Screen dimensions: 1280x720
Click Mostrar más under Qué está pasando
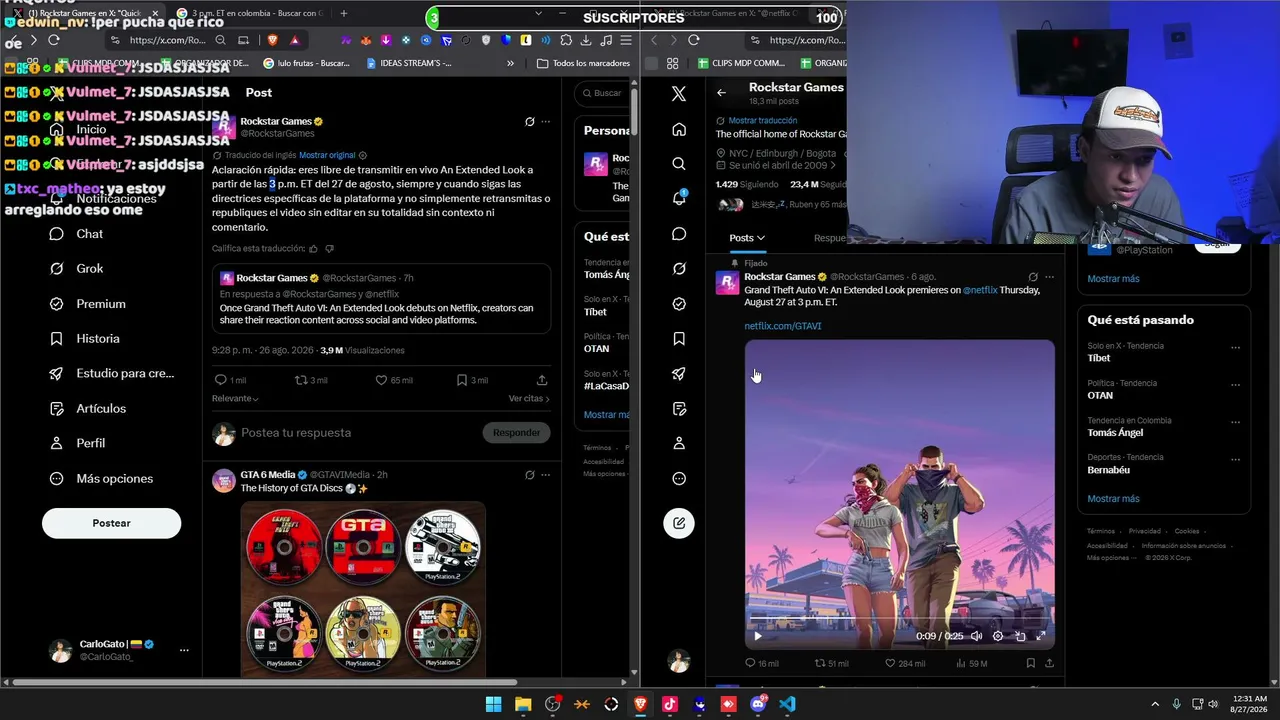click(1113, 499)
